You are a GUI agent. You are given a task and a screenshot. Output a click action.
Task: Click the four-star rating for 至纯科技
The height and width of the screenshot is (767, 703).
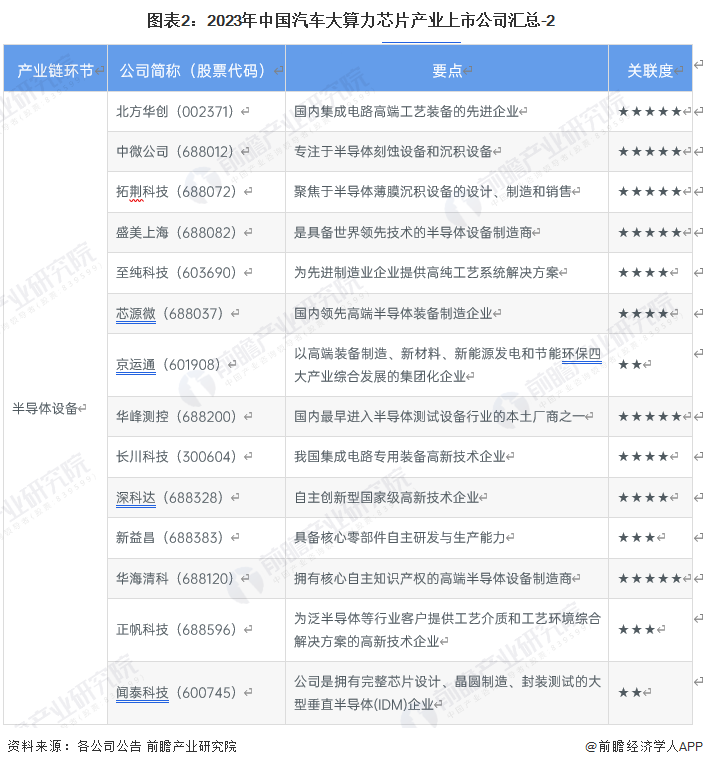[x=643, y=272]
